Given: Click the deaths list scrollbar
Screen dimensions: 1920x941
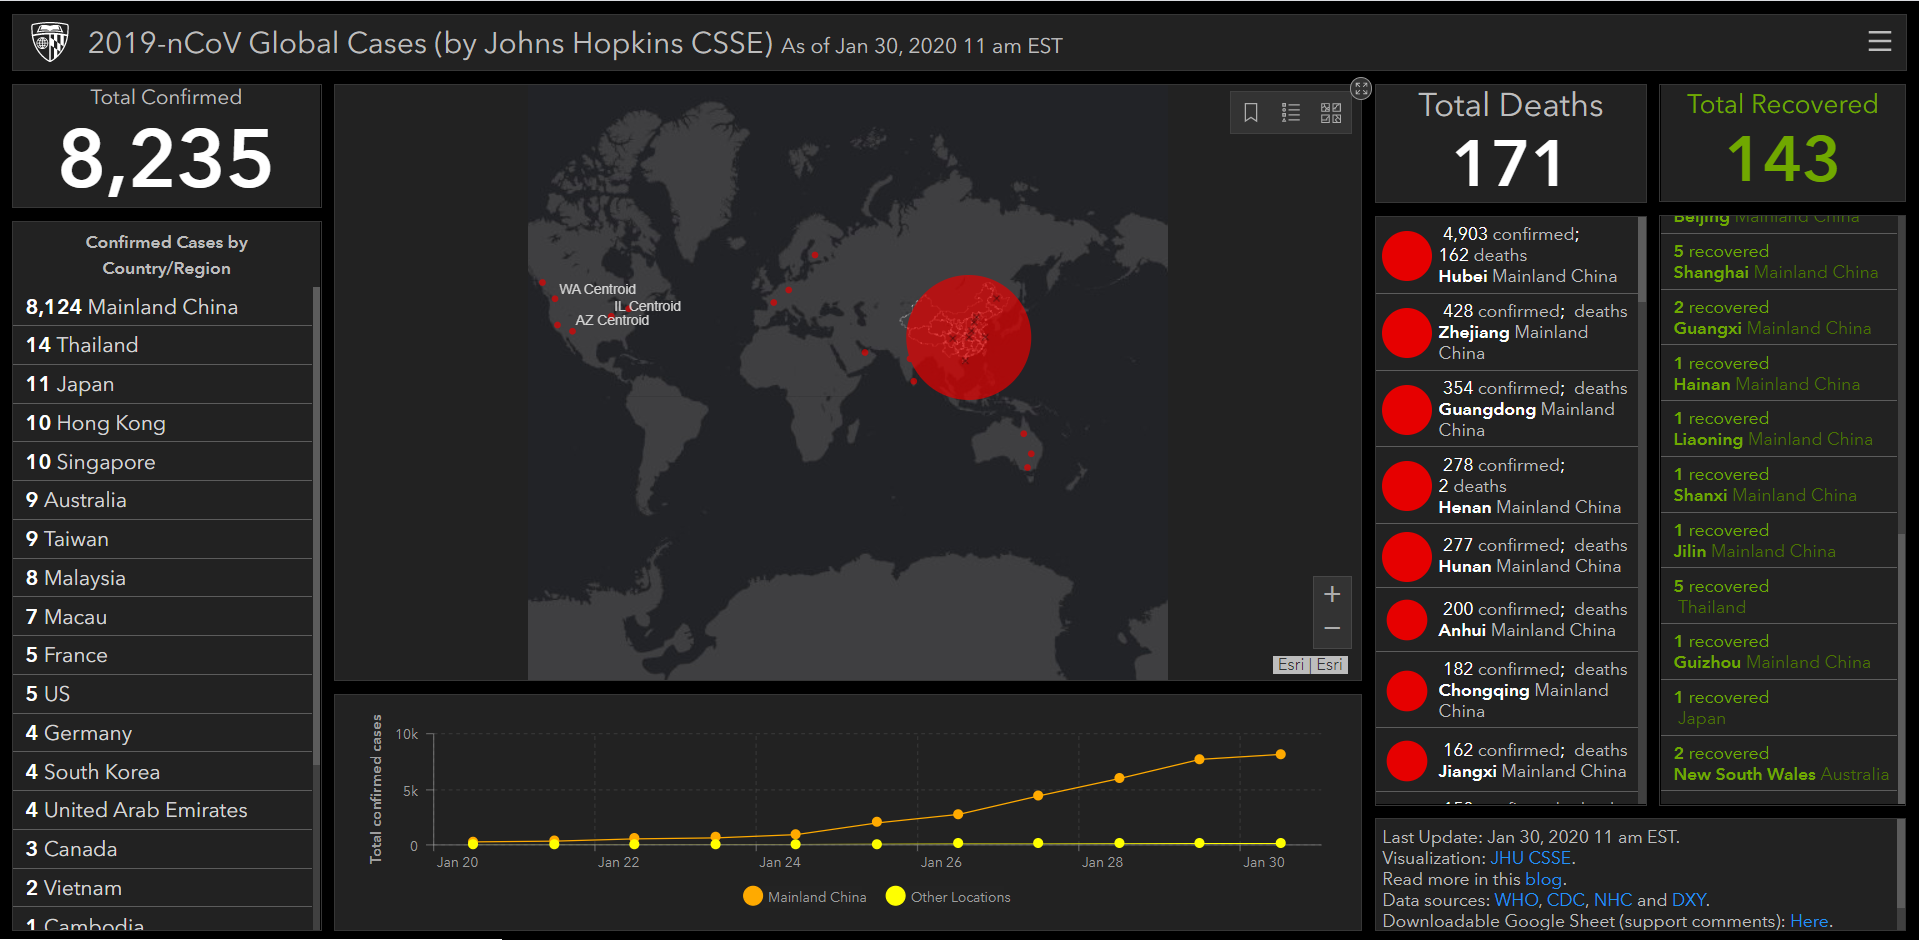Looking at the screenshot, I should click(x=1642, y=260).
